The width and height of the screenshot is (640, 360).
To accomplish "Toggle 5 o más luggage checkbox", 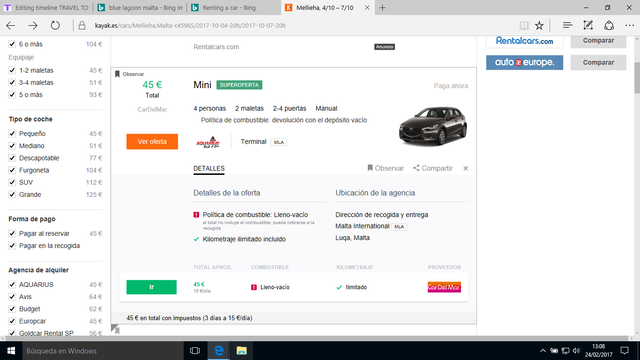I will 12,95.
